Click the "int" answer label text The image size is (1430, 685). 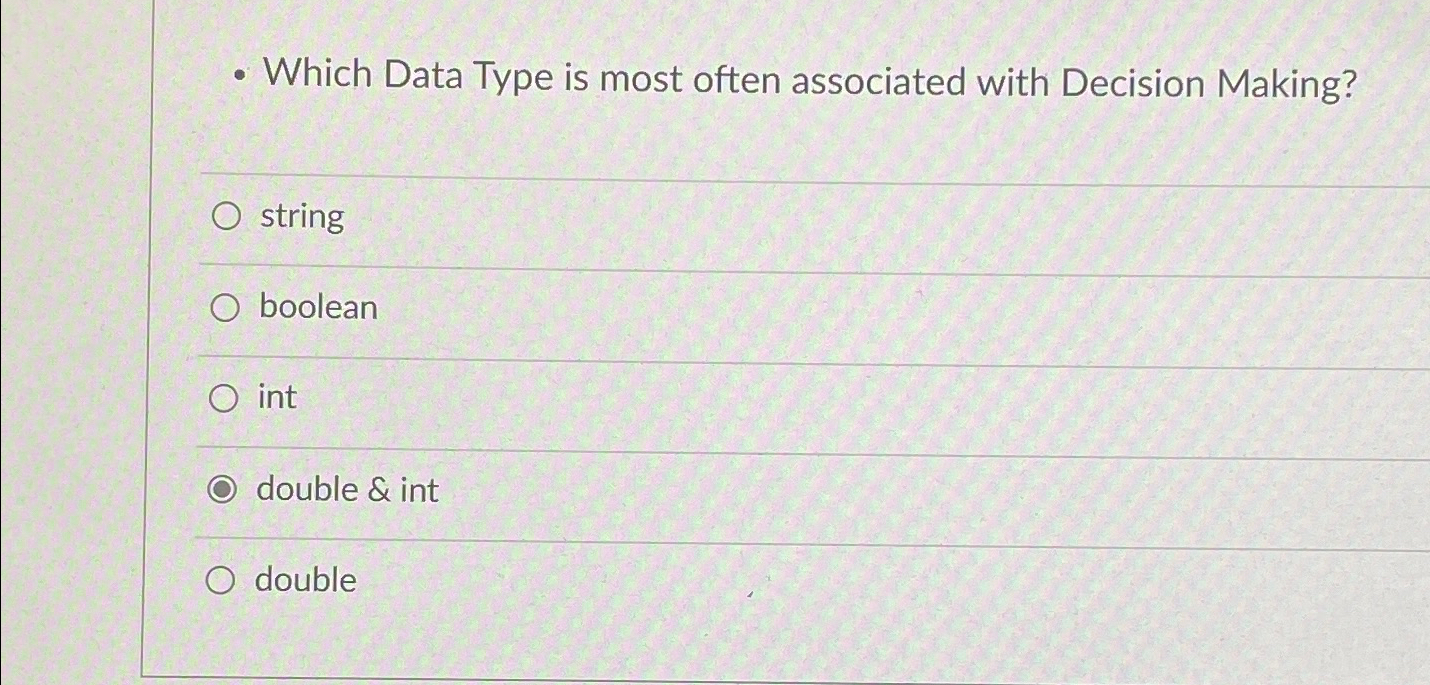coord(277,398)
